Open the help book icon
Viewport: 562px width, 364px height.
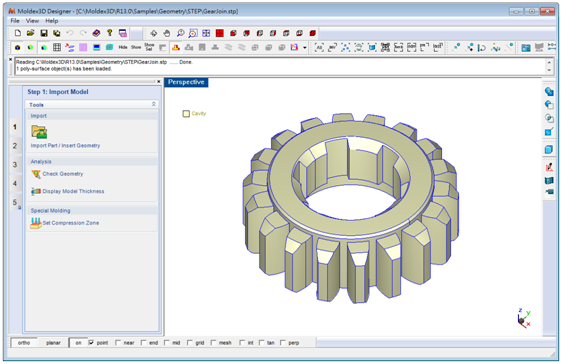click(96, 33)
